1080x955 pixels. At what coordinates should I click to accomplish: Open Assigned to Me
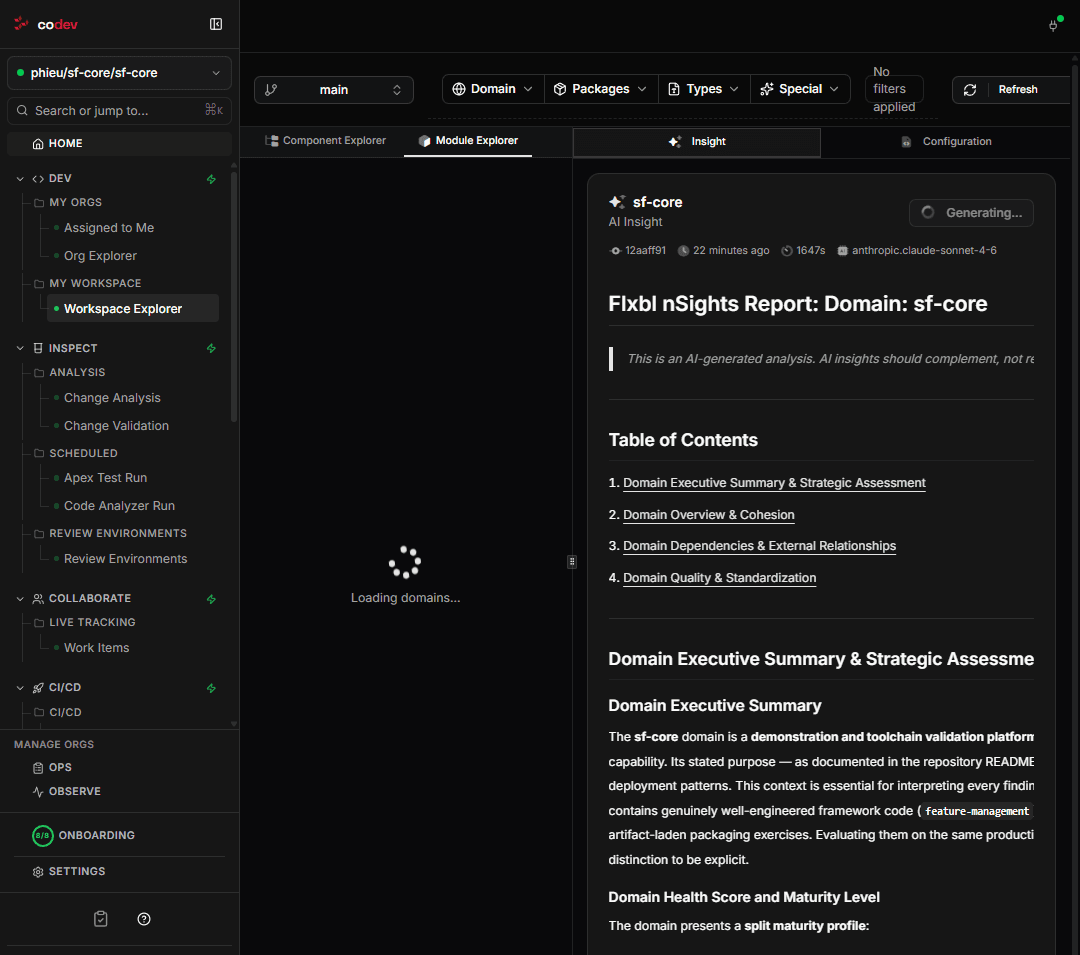(109, 228)
